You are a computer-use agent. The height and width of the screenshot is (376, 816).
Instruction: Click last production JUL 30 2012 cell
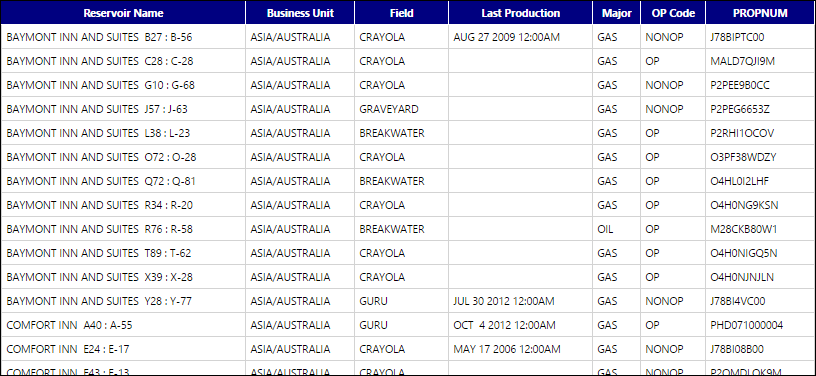(x=520, y=301)
